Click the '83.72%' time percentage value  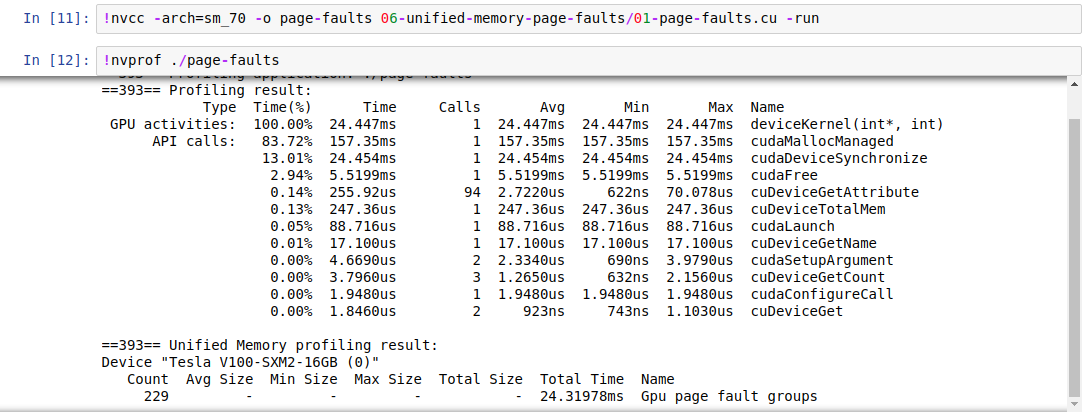(287, 142)
